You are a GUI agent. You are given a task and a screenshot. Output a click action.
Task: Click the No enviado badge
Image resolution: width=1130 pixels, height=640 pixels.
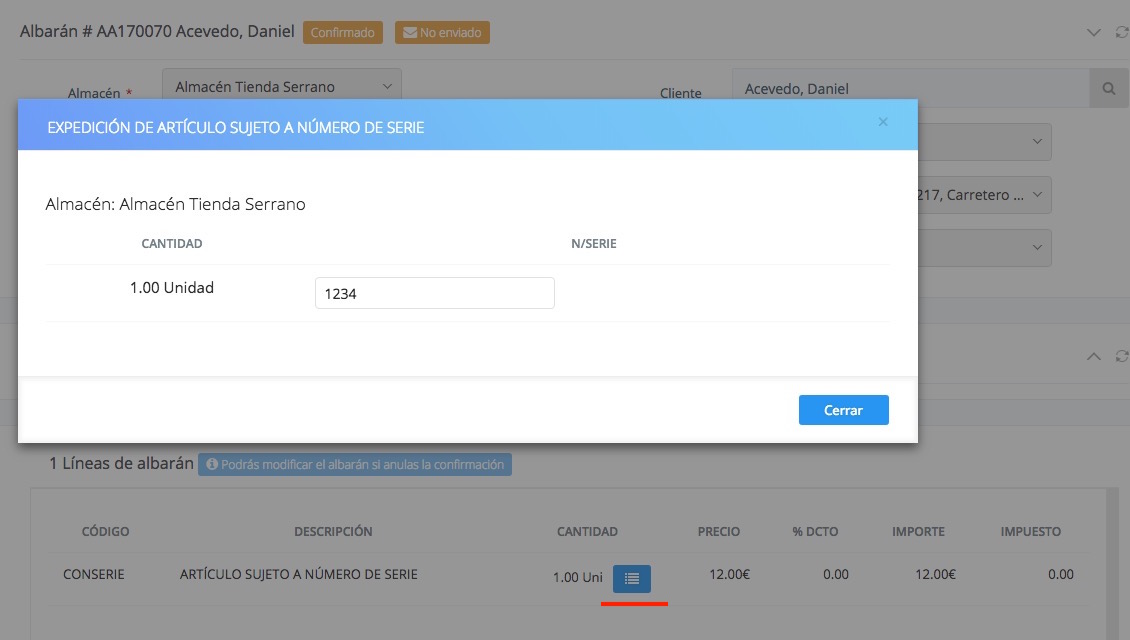click(442, 32)
